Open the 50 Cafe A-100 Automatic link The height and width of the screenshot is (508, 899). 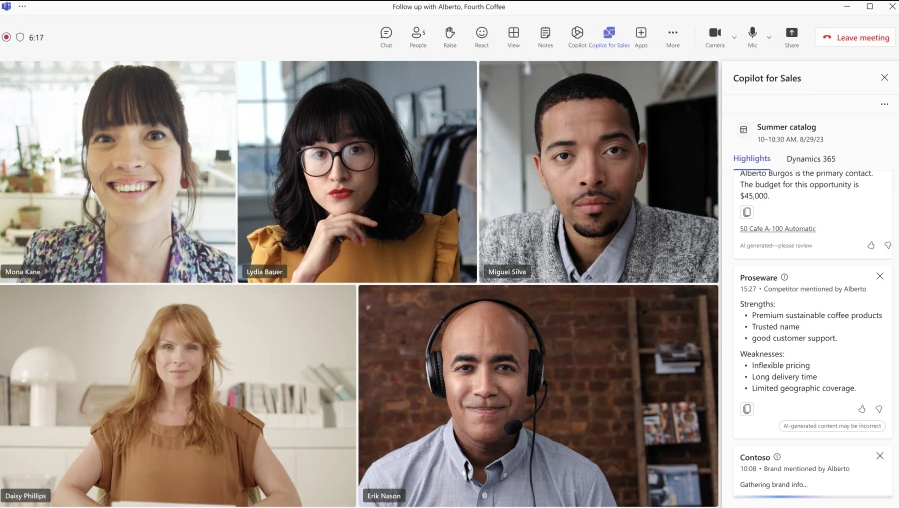click(778, 229)
